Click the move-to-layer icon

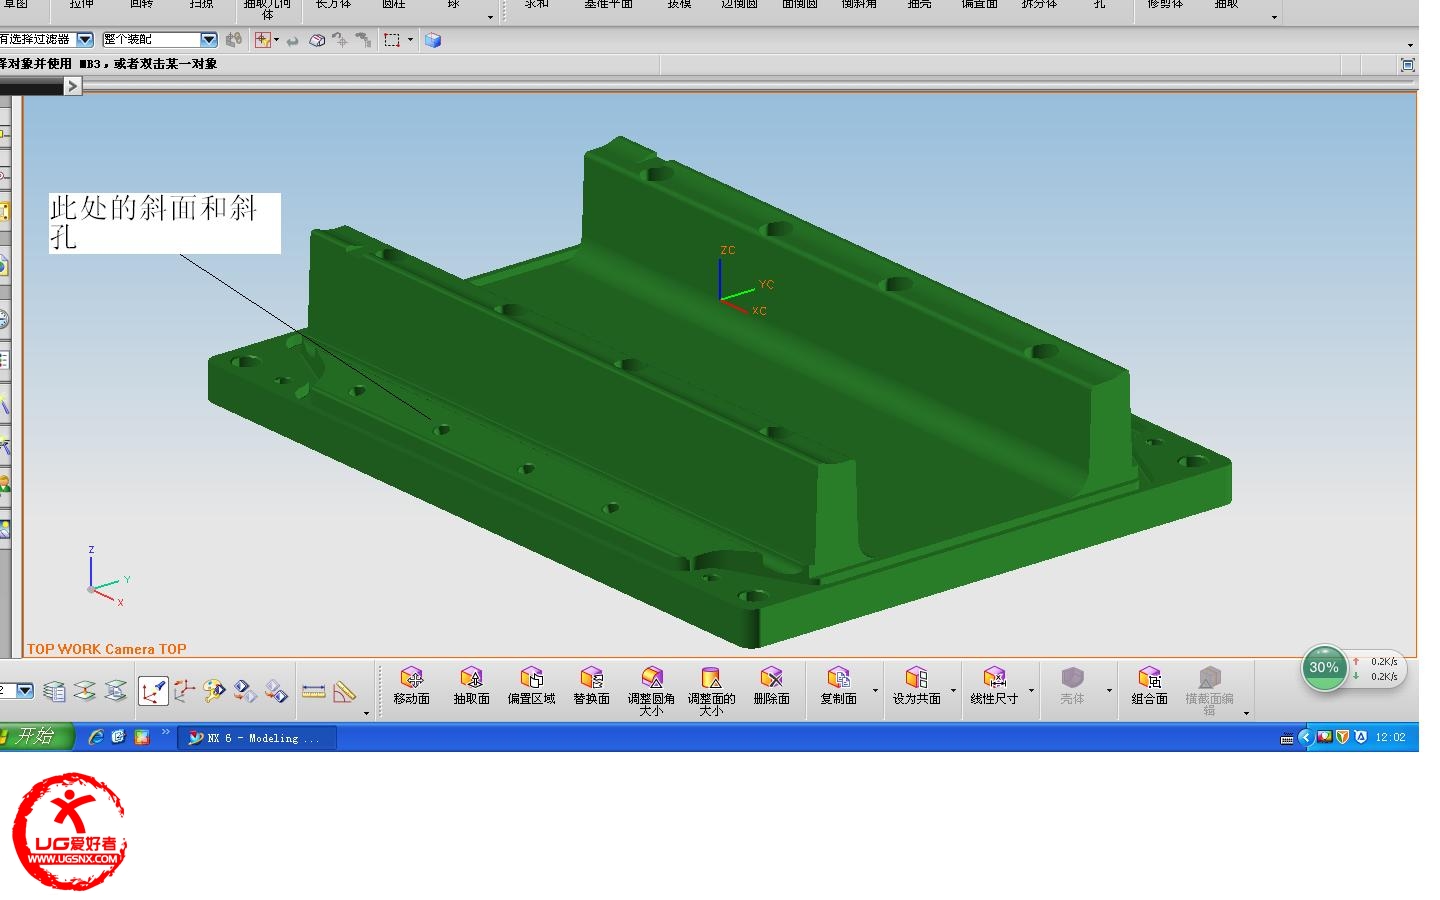pyautogui.click(x=85, y=691)
